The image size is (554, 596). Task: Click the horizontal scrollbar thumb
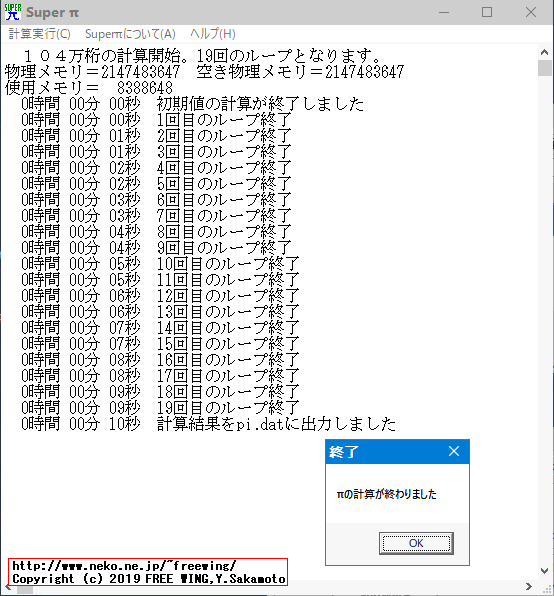(25, 590)
